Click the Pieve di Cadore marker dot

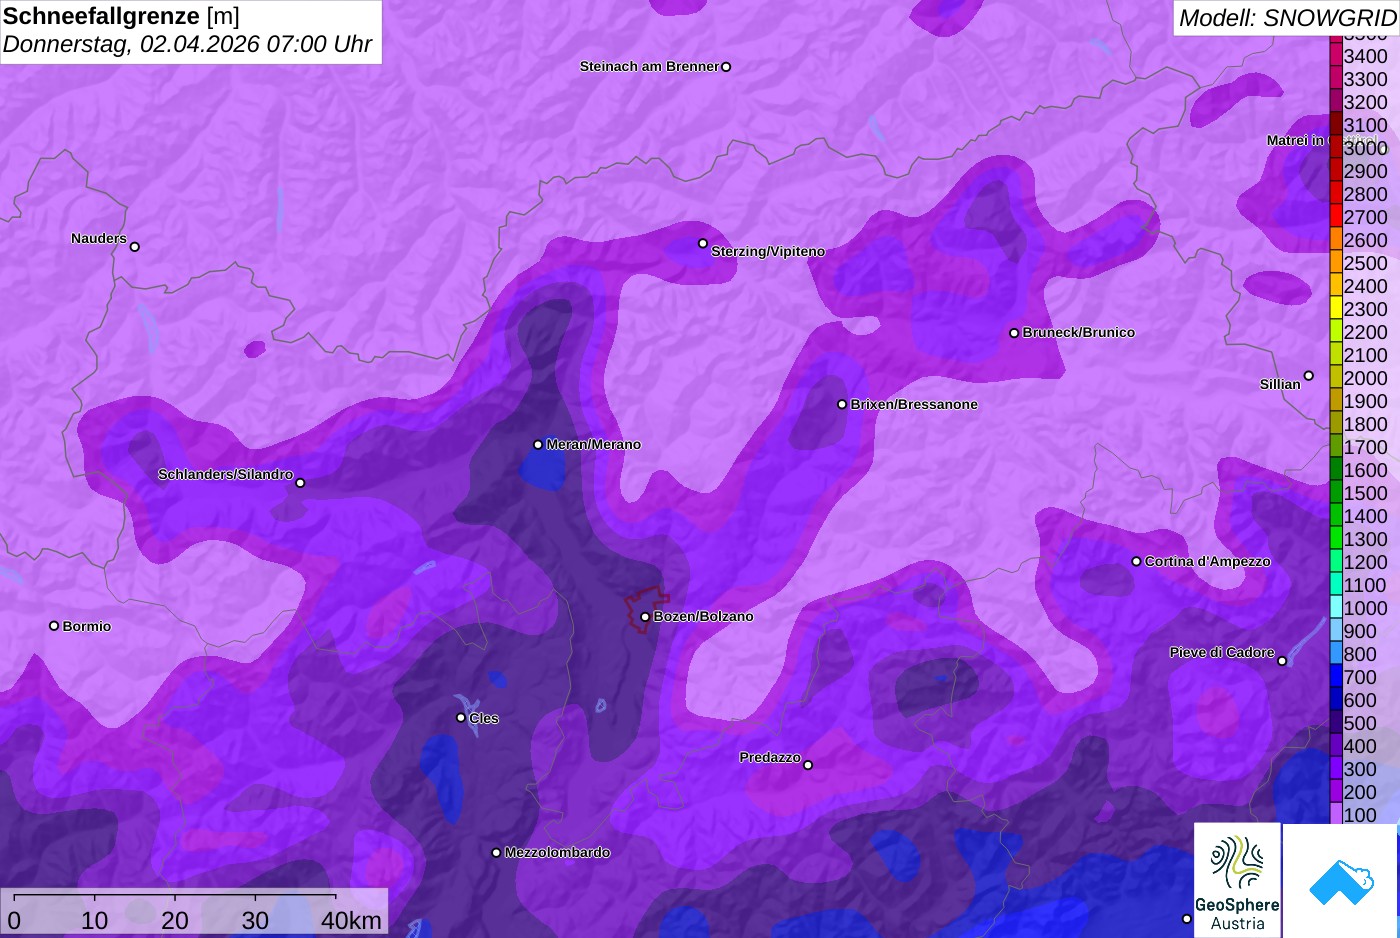1282,661
